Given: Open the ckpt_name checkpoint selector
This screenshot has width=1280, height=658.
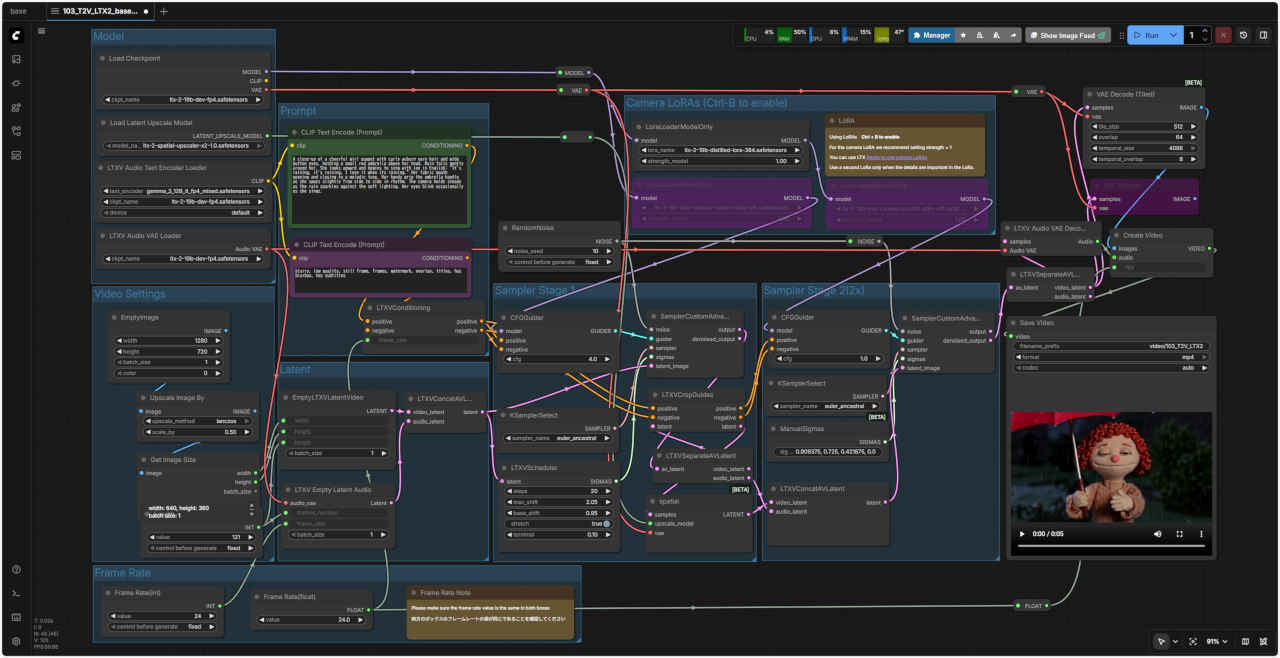Looking at the screenshot, I should point(184,100).
